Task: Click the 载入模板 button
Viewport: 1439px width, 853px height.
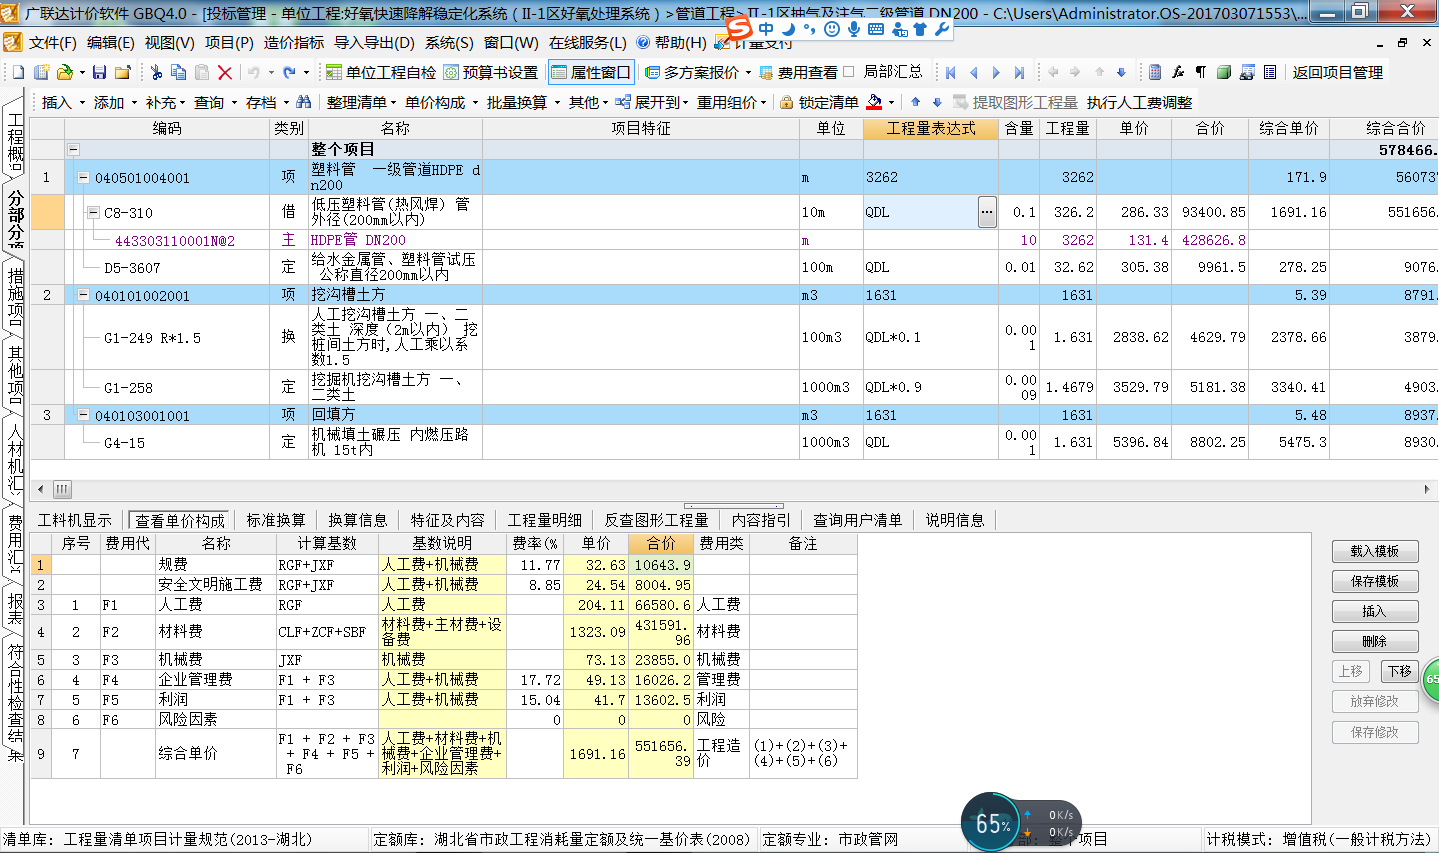Action: (1374, 551)
